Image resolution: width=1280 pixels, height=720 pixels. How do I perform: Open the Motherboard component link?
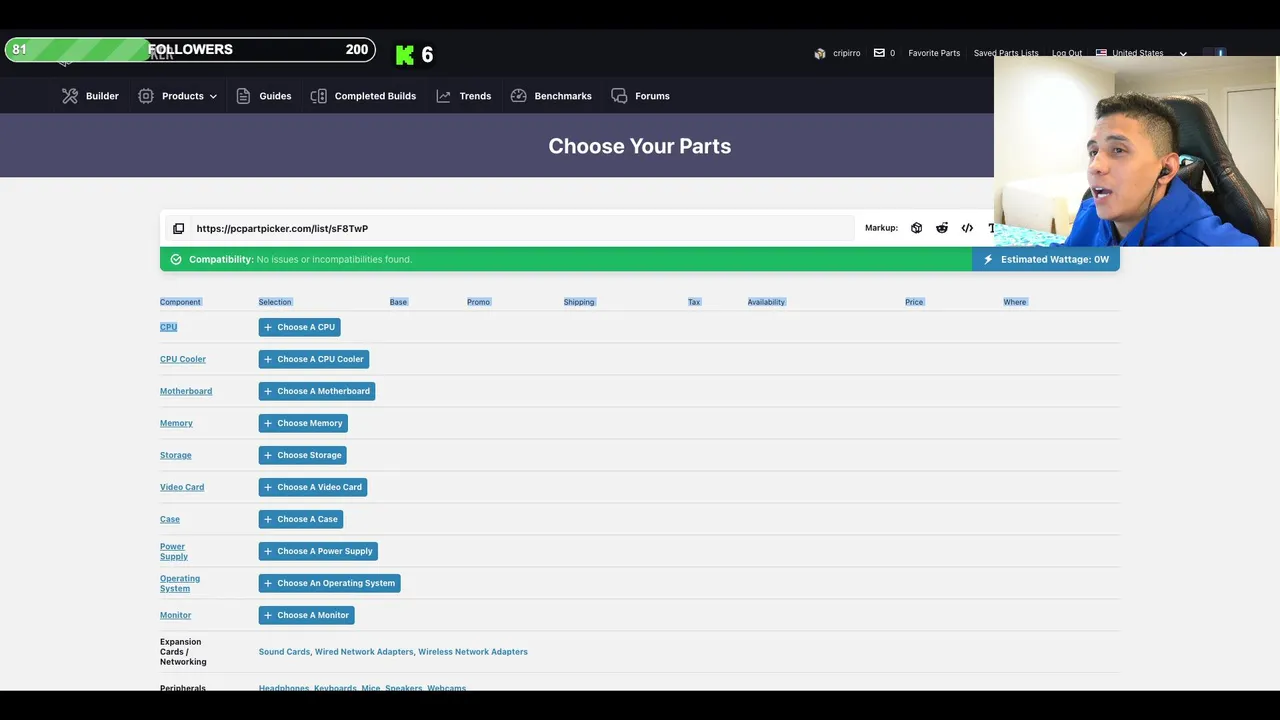pyautogui.click(x=186, y=391)
